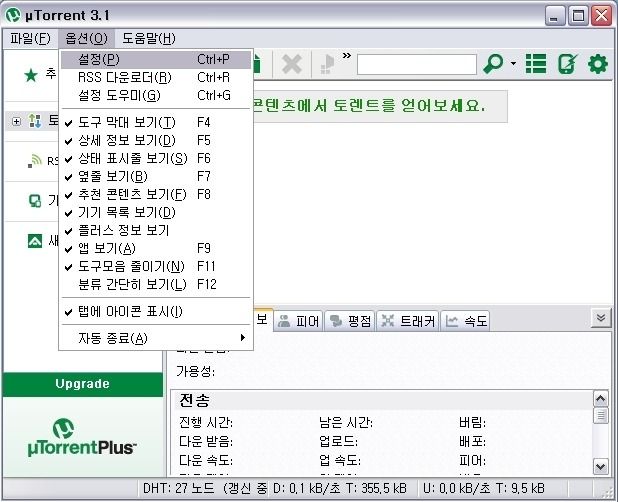Open preferences via gear icon
Viewport: 618px width, 502px height.
(598, 63)
